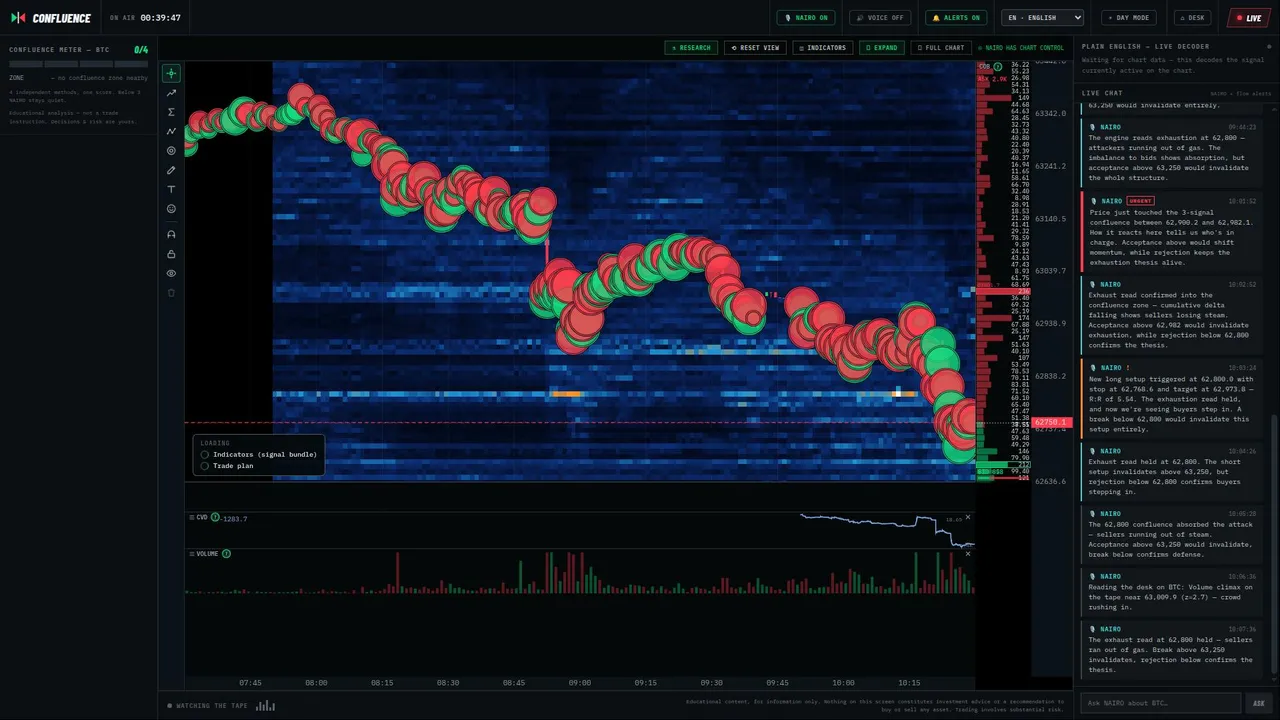Image resolution: width=1280 pixels, height=720 pixels.
Task: Toggle NAIRO on/off
Action: click(x=806, y=18)
